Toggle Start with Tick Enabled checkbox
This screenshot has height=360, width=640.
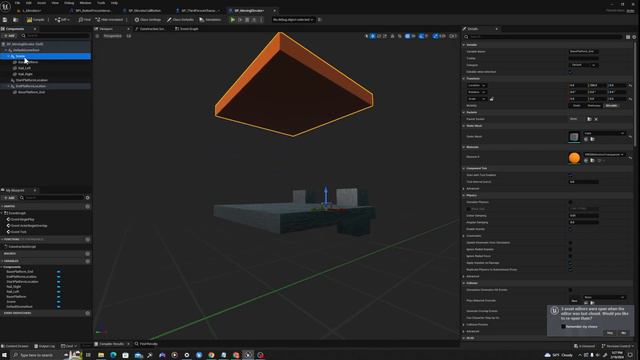point(571,175)
